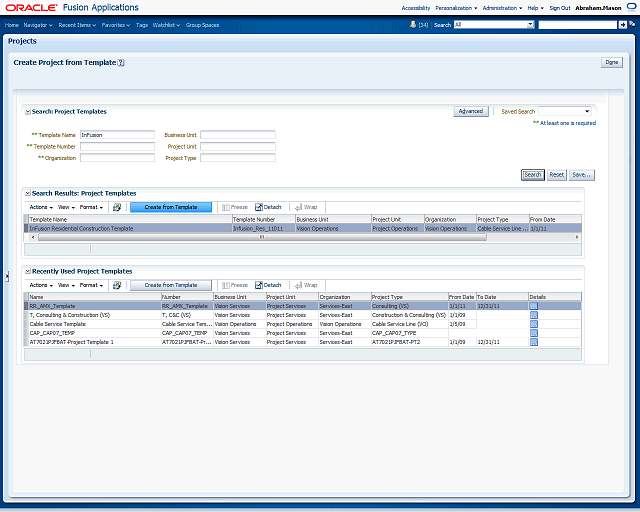Collapse the Recently Used Project Templates section
Screen dimensions: 640x512
(28, 271)
